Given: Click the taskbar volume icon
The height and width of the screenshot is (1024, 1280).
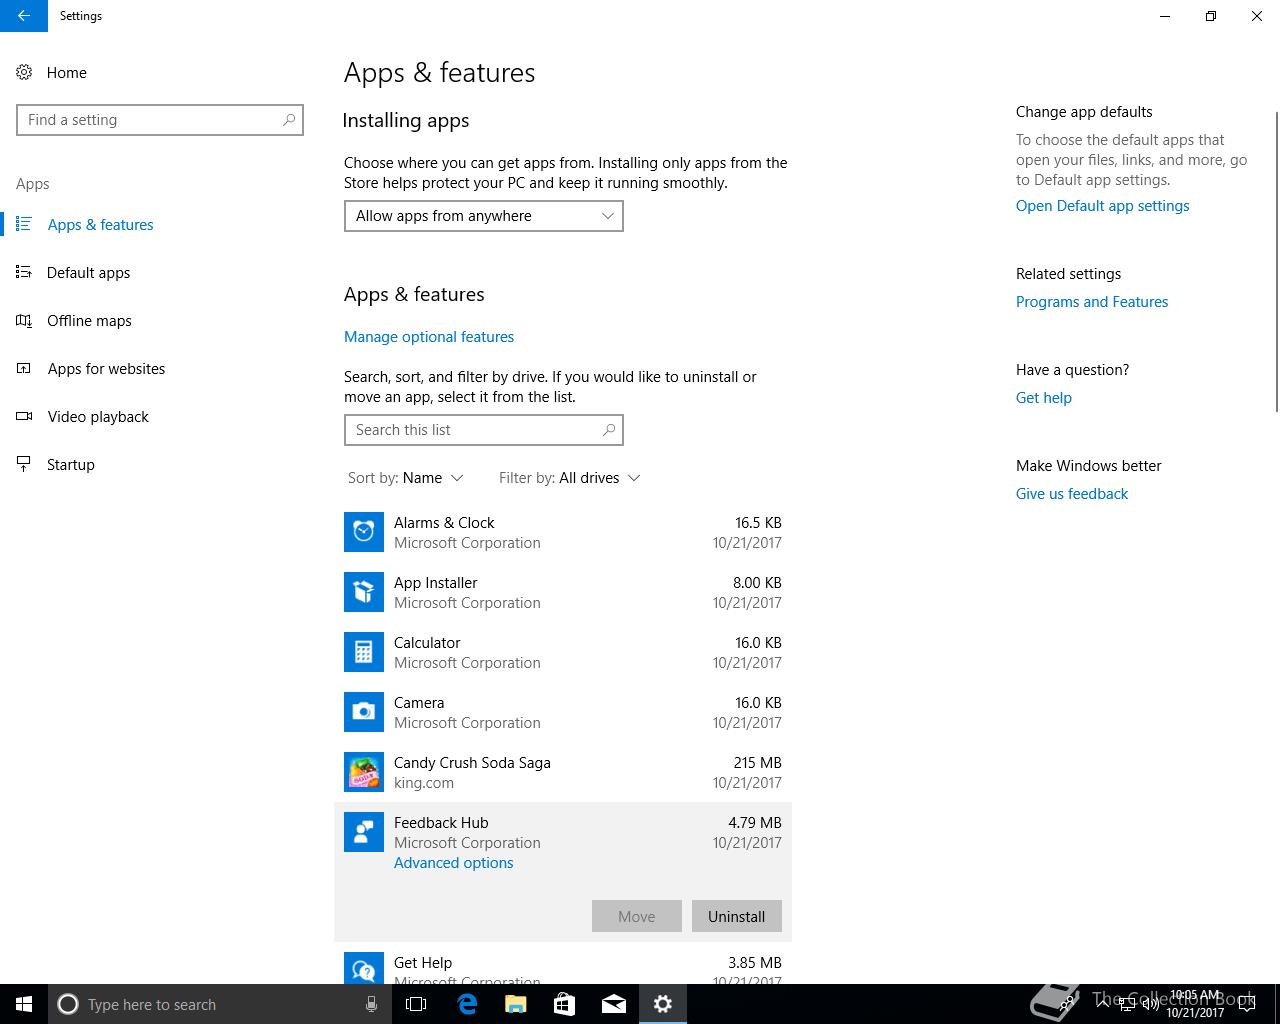Looking at the screenshot, I should click(1151, 1004).
